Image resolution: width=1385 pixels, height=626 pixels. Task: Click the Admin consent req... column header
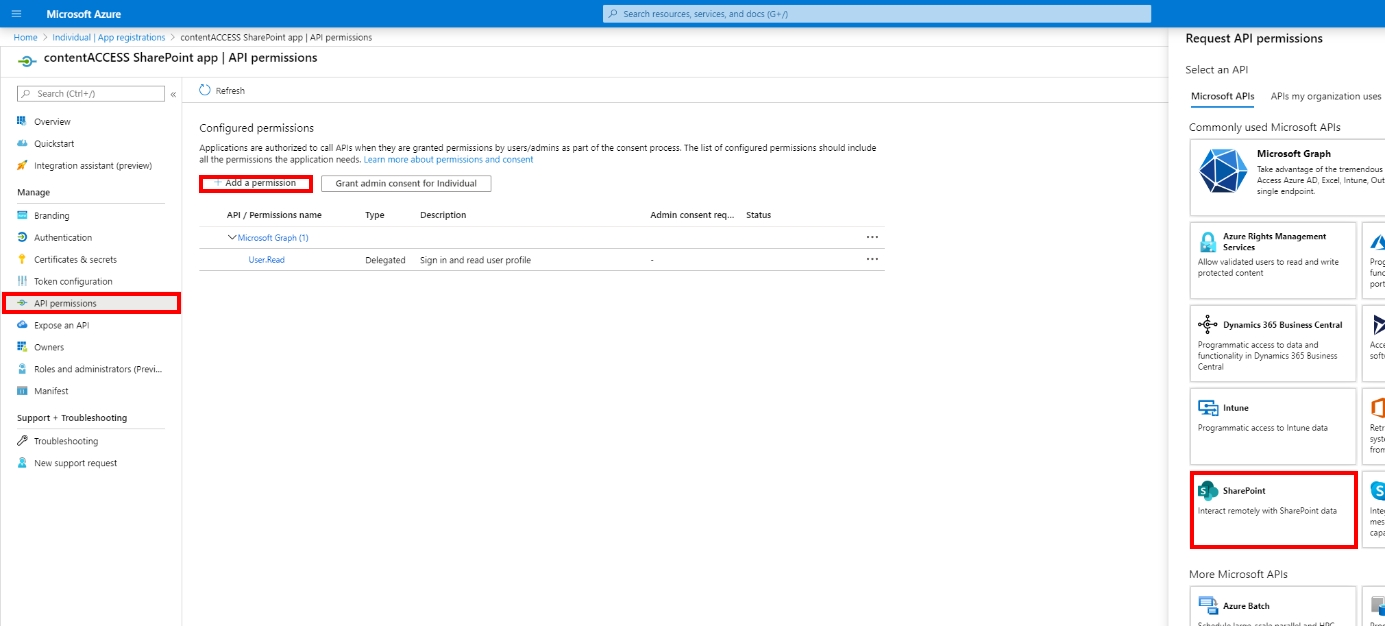click(692, 215)
